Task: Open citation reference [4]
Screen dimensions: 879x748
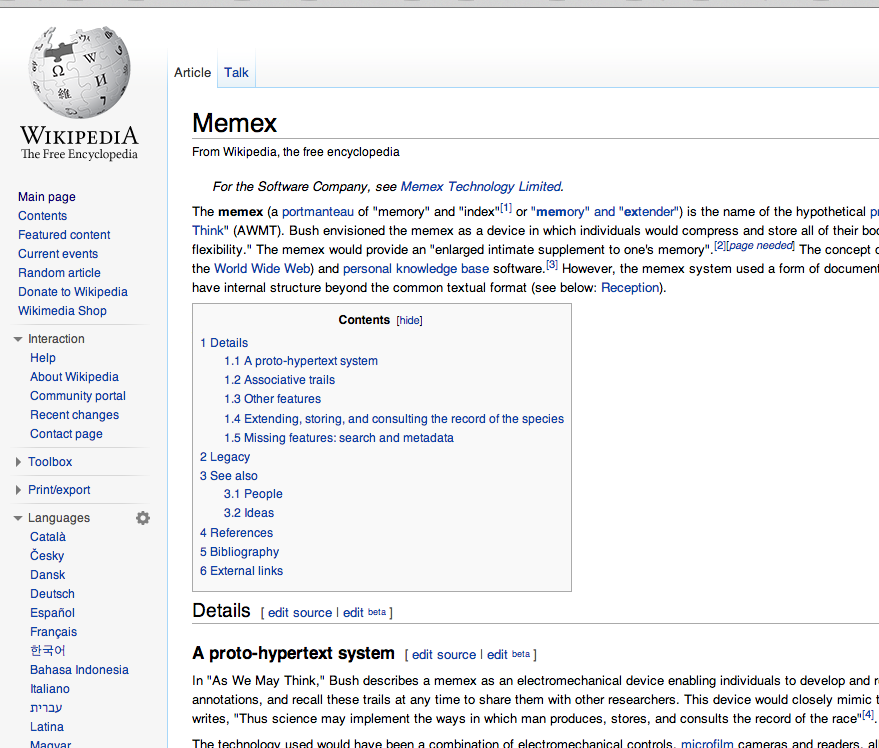Action: pyautogui.click(x=868, y=714)
